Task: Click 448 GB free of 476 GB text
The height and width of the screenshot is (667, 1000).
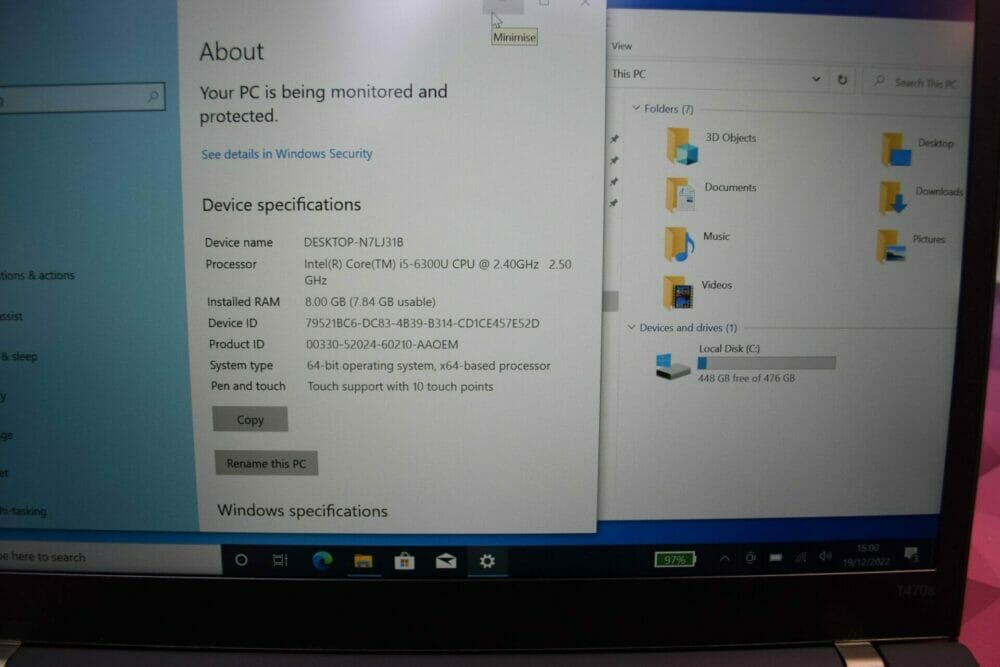Action: (746, 378)
